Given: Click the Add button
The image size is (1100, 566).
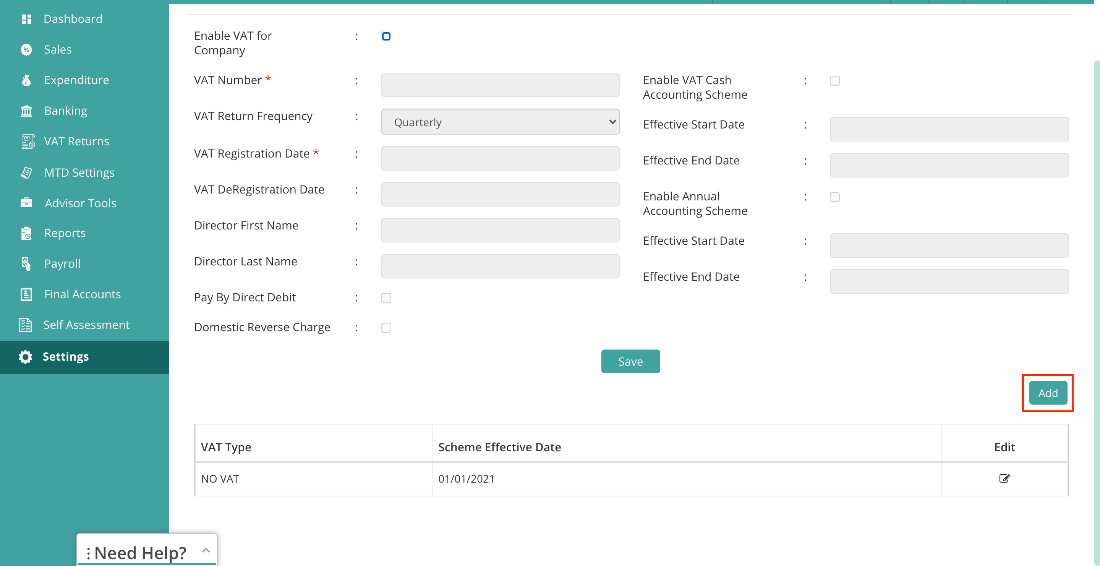Looking at the screenshot, I should coord(1048,393).
